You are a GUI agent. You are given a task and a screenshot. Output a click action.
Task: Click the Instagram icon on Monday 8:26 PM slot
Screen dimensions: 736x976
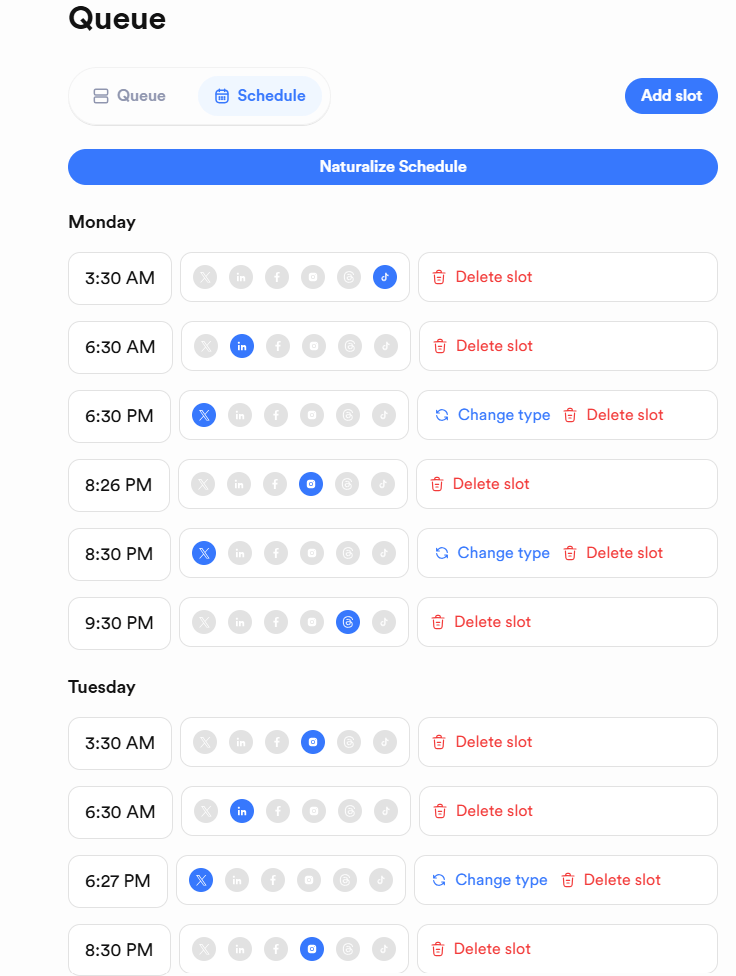(311, 484)
